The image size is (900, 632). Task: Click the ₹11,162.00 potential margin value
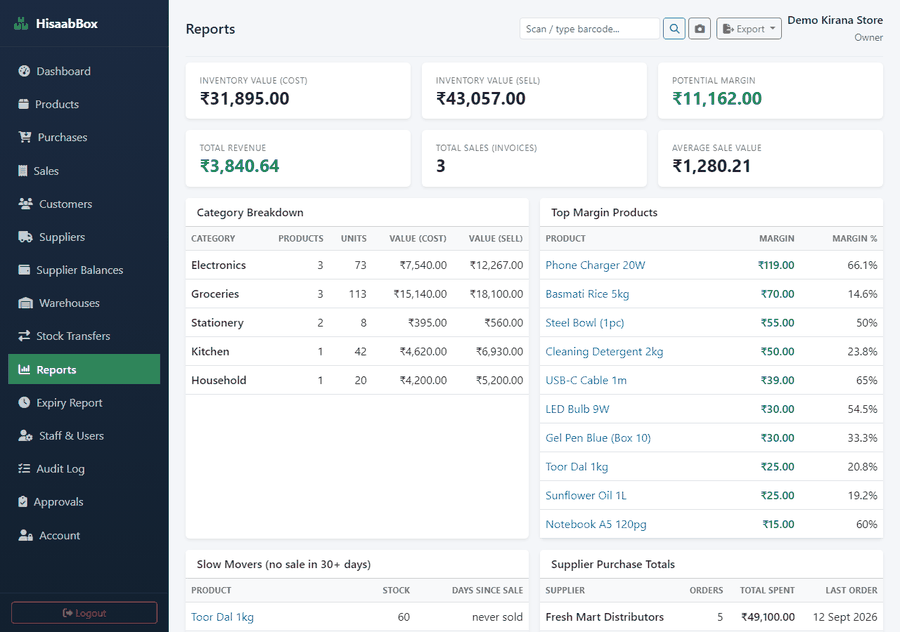[717, 99]
